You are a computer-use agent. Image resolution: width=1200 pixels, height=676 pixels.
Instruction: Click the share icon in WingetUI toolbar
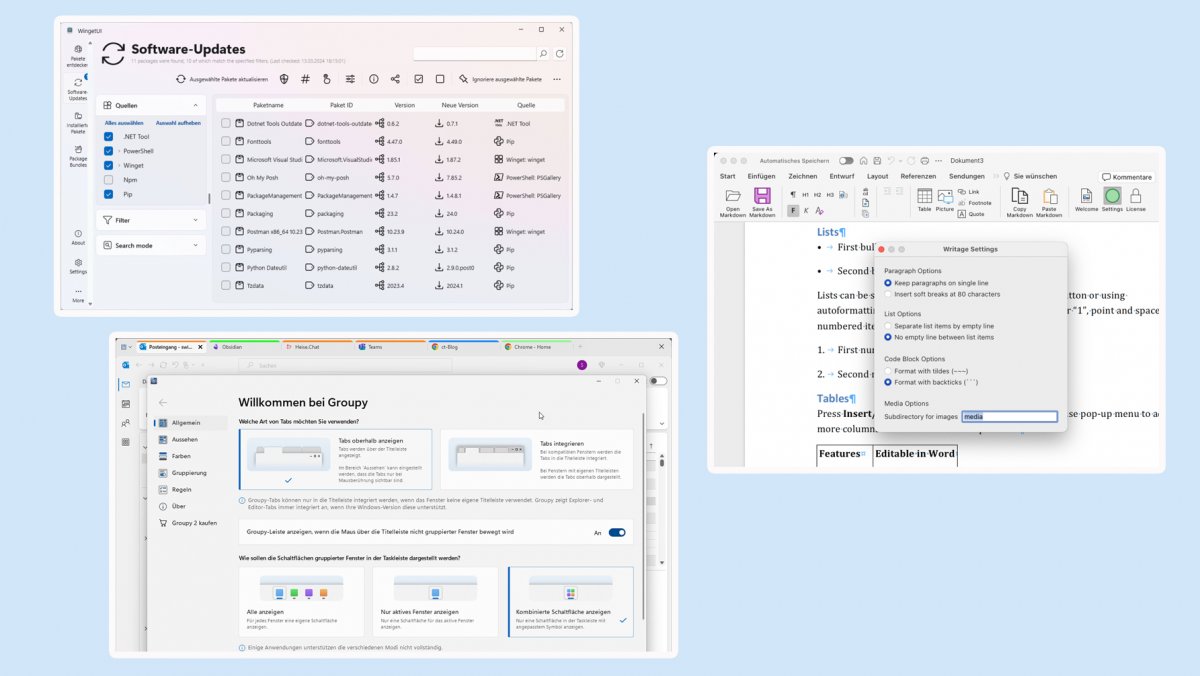395,79
